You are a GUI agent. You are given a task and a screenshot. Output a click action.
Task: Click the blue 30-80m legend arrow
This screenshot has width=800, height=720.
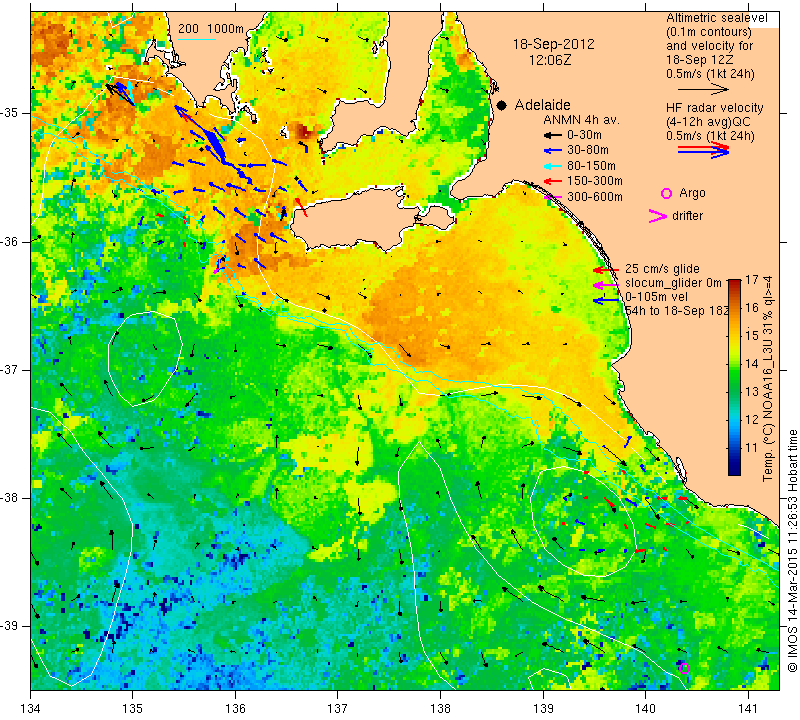pyautogui.click(x=553, y=151)
